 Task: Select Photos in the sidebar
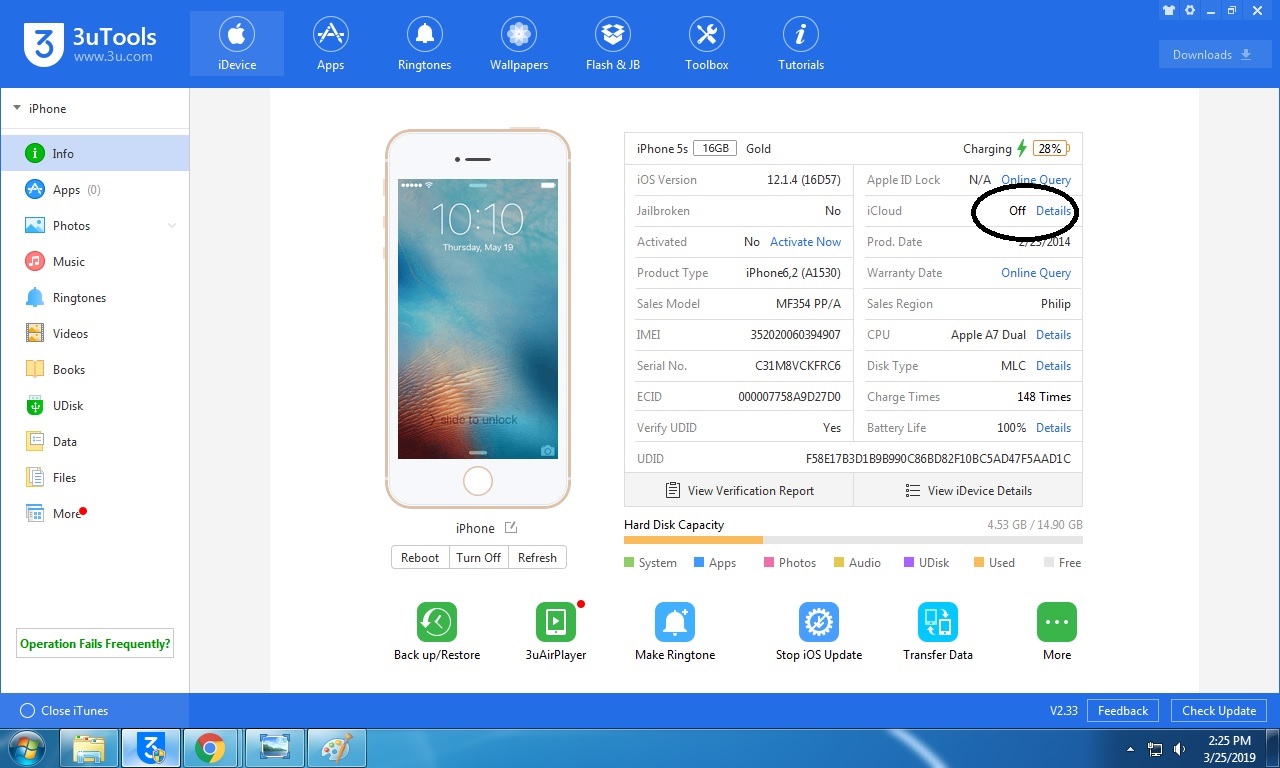point(94,225)
